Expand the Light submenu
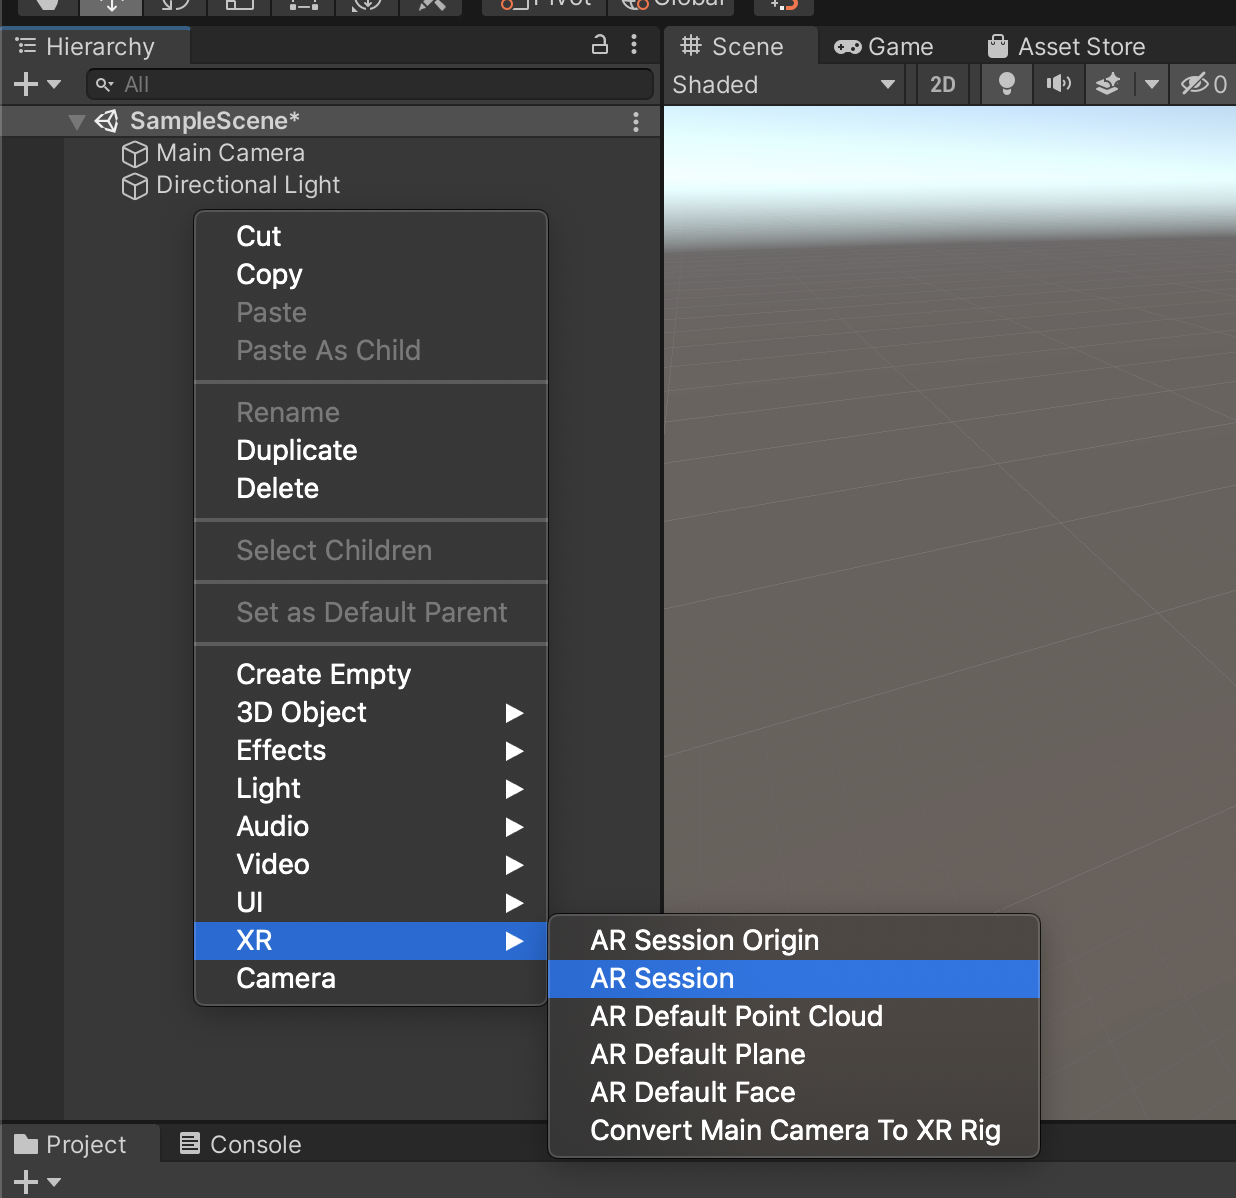1236x1198 pixels. coord(371,788)
